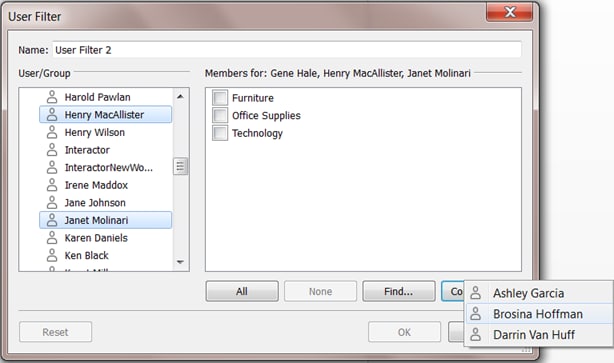
Task: Click the user icon beside Henry Wilson
Action: point(52,132)
